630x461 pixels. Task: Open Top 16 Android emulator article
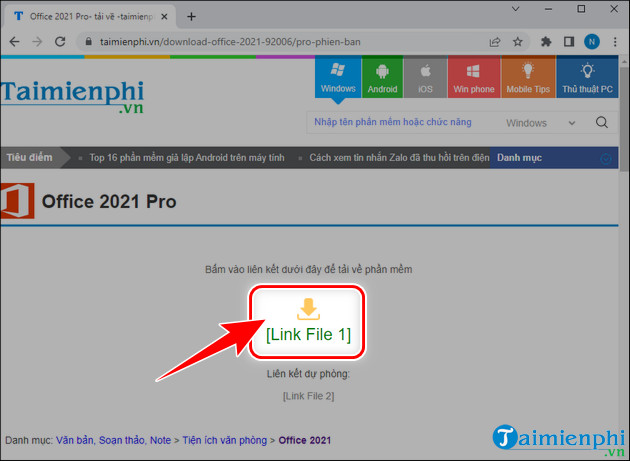186,158
